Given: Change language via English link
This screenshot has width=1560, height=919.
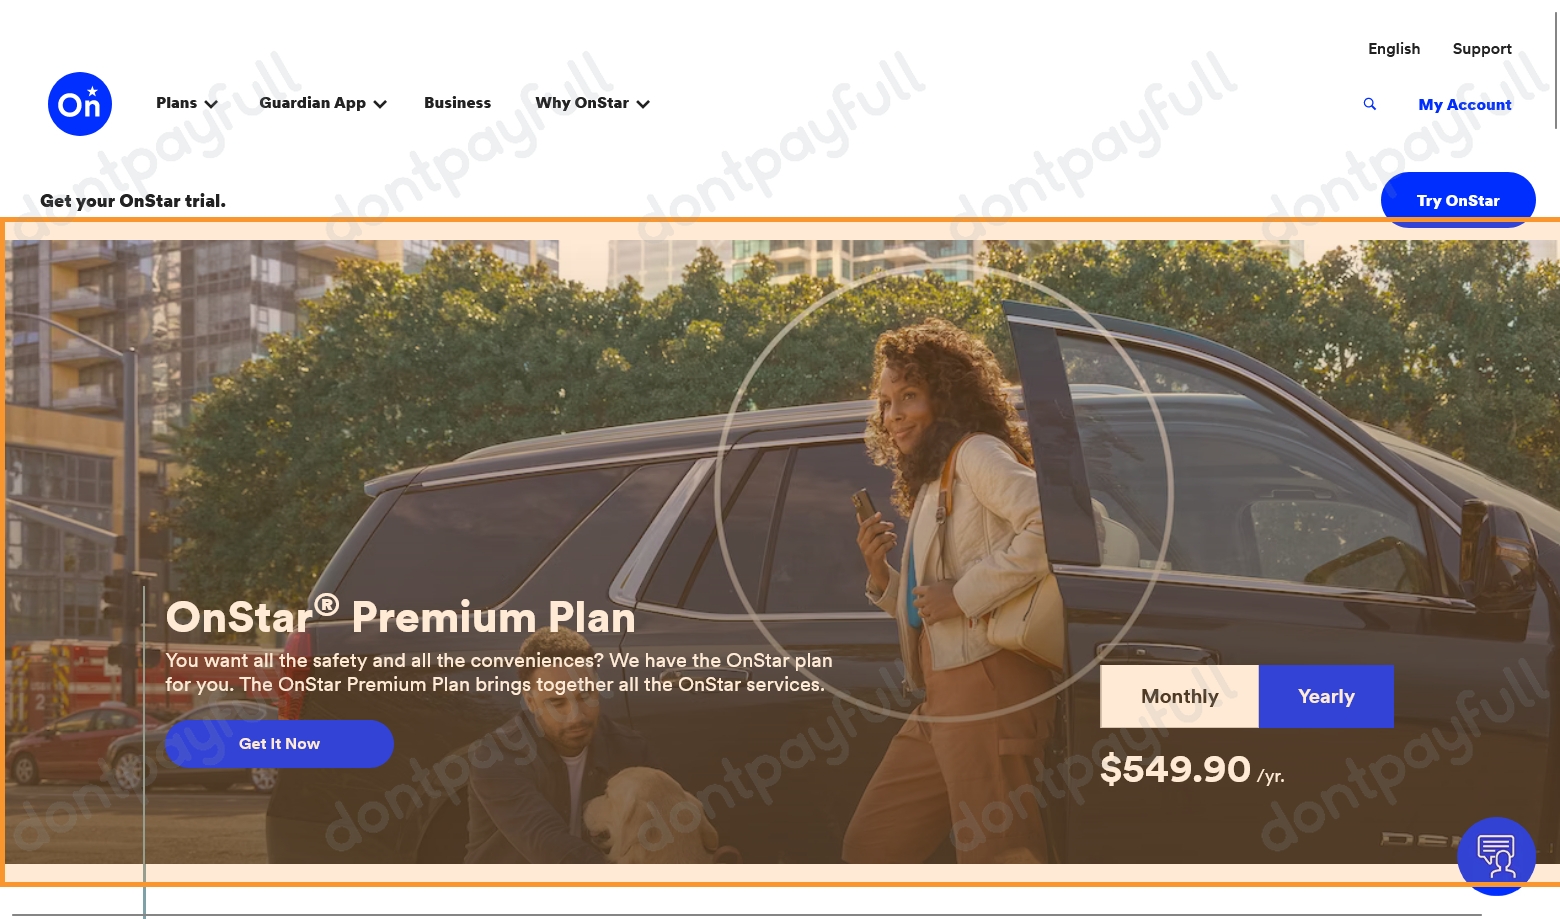Looking at the screenshot, I should pos(1394,49).
